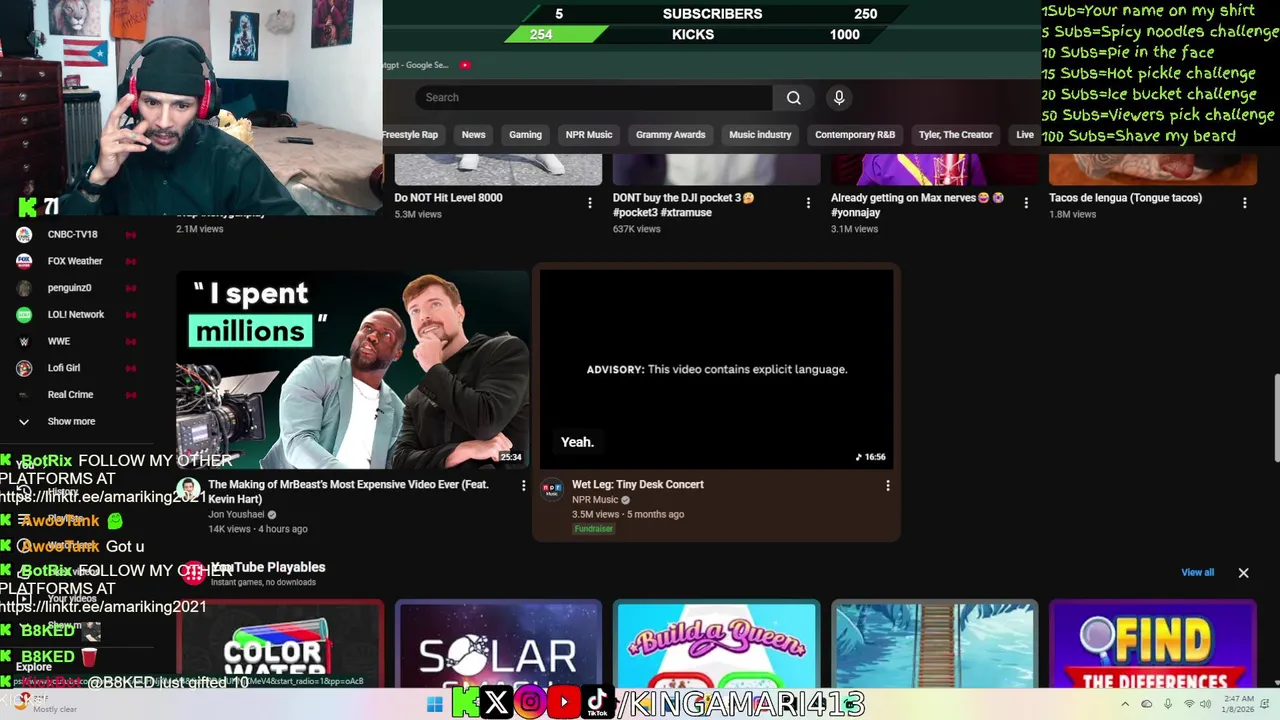Select the News filter chip
The height and width of the screenshot is (720, 1280).
pyautogui.click(x=474, y=135)
